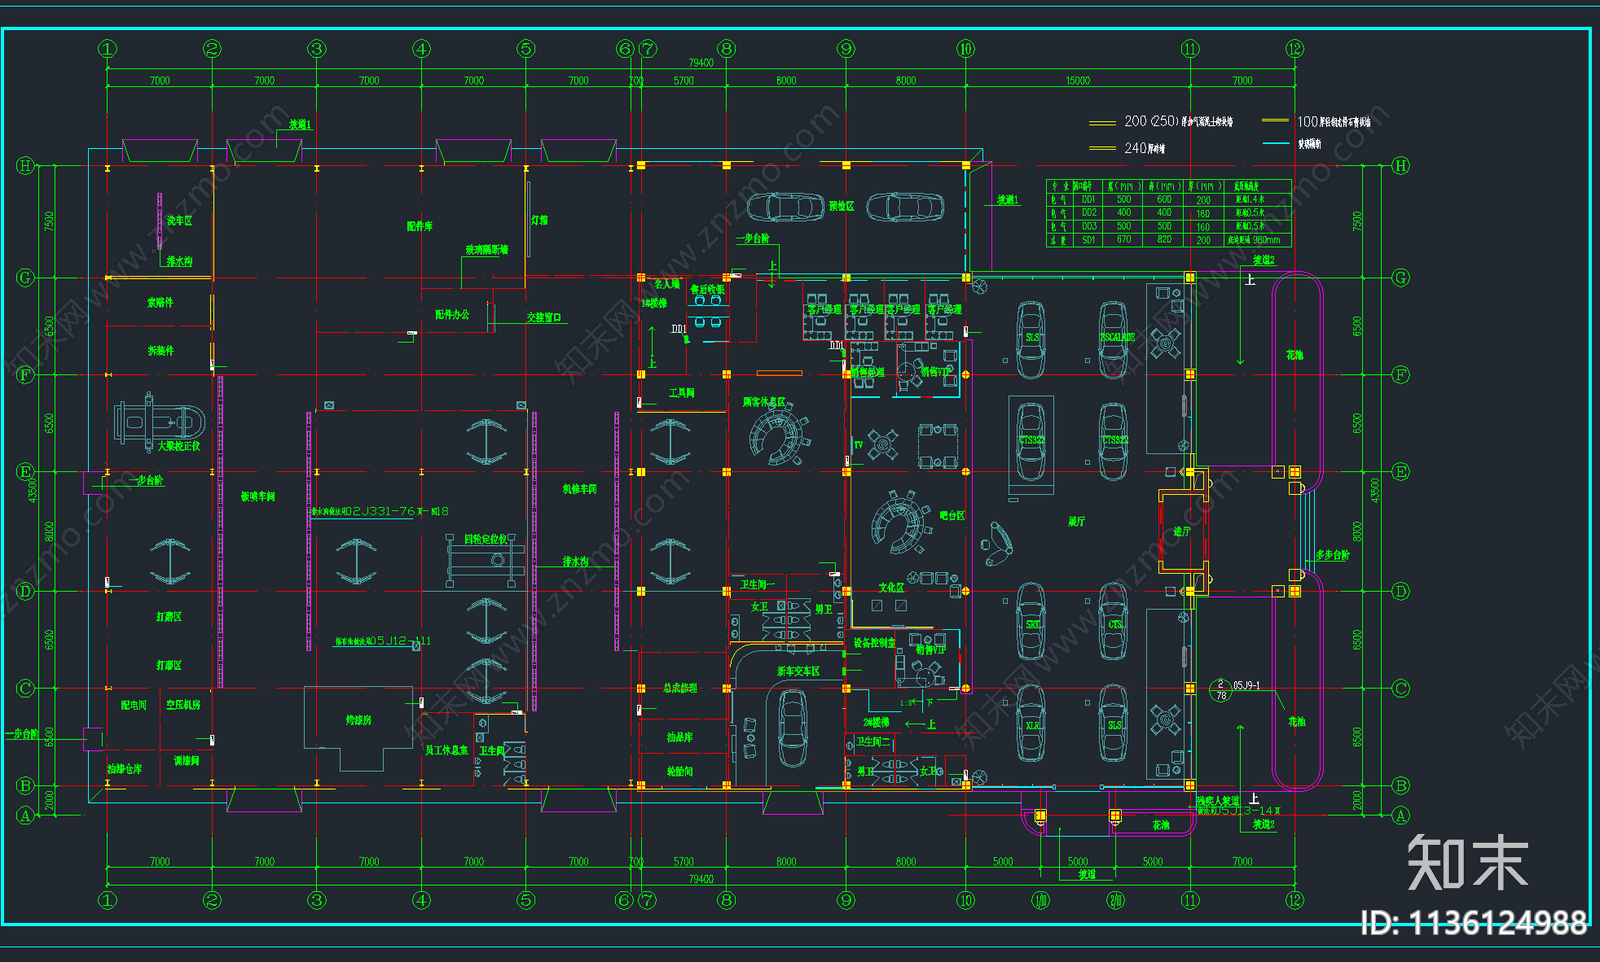Select the 新车交车区 label

[798, 671]
